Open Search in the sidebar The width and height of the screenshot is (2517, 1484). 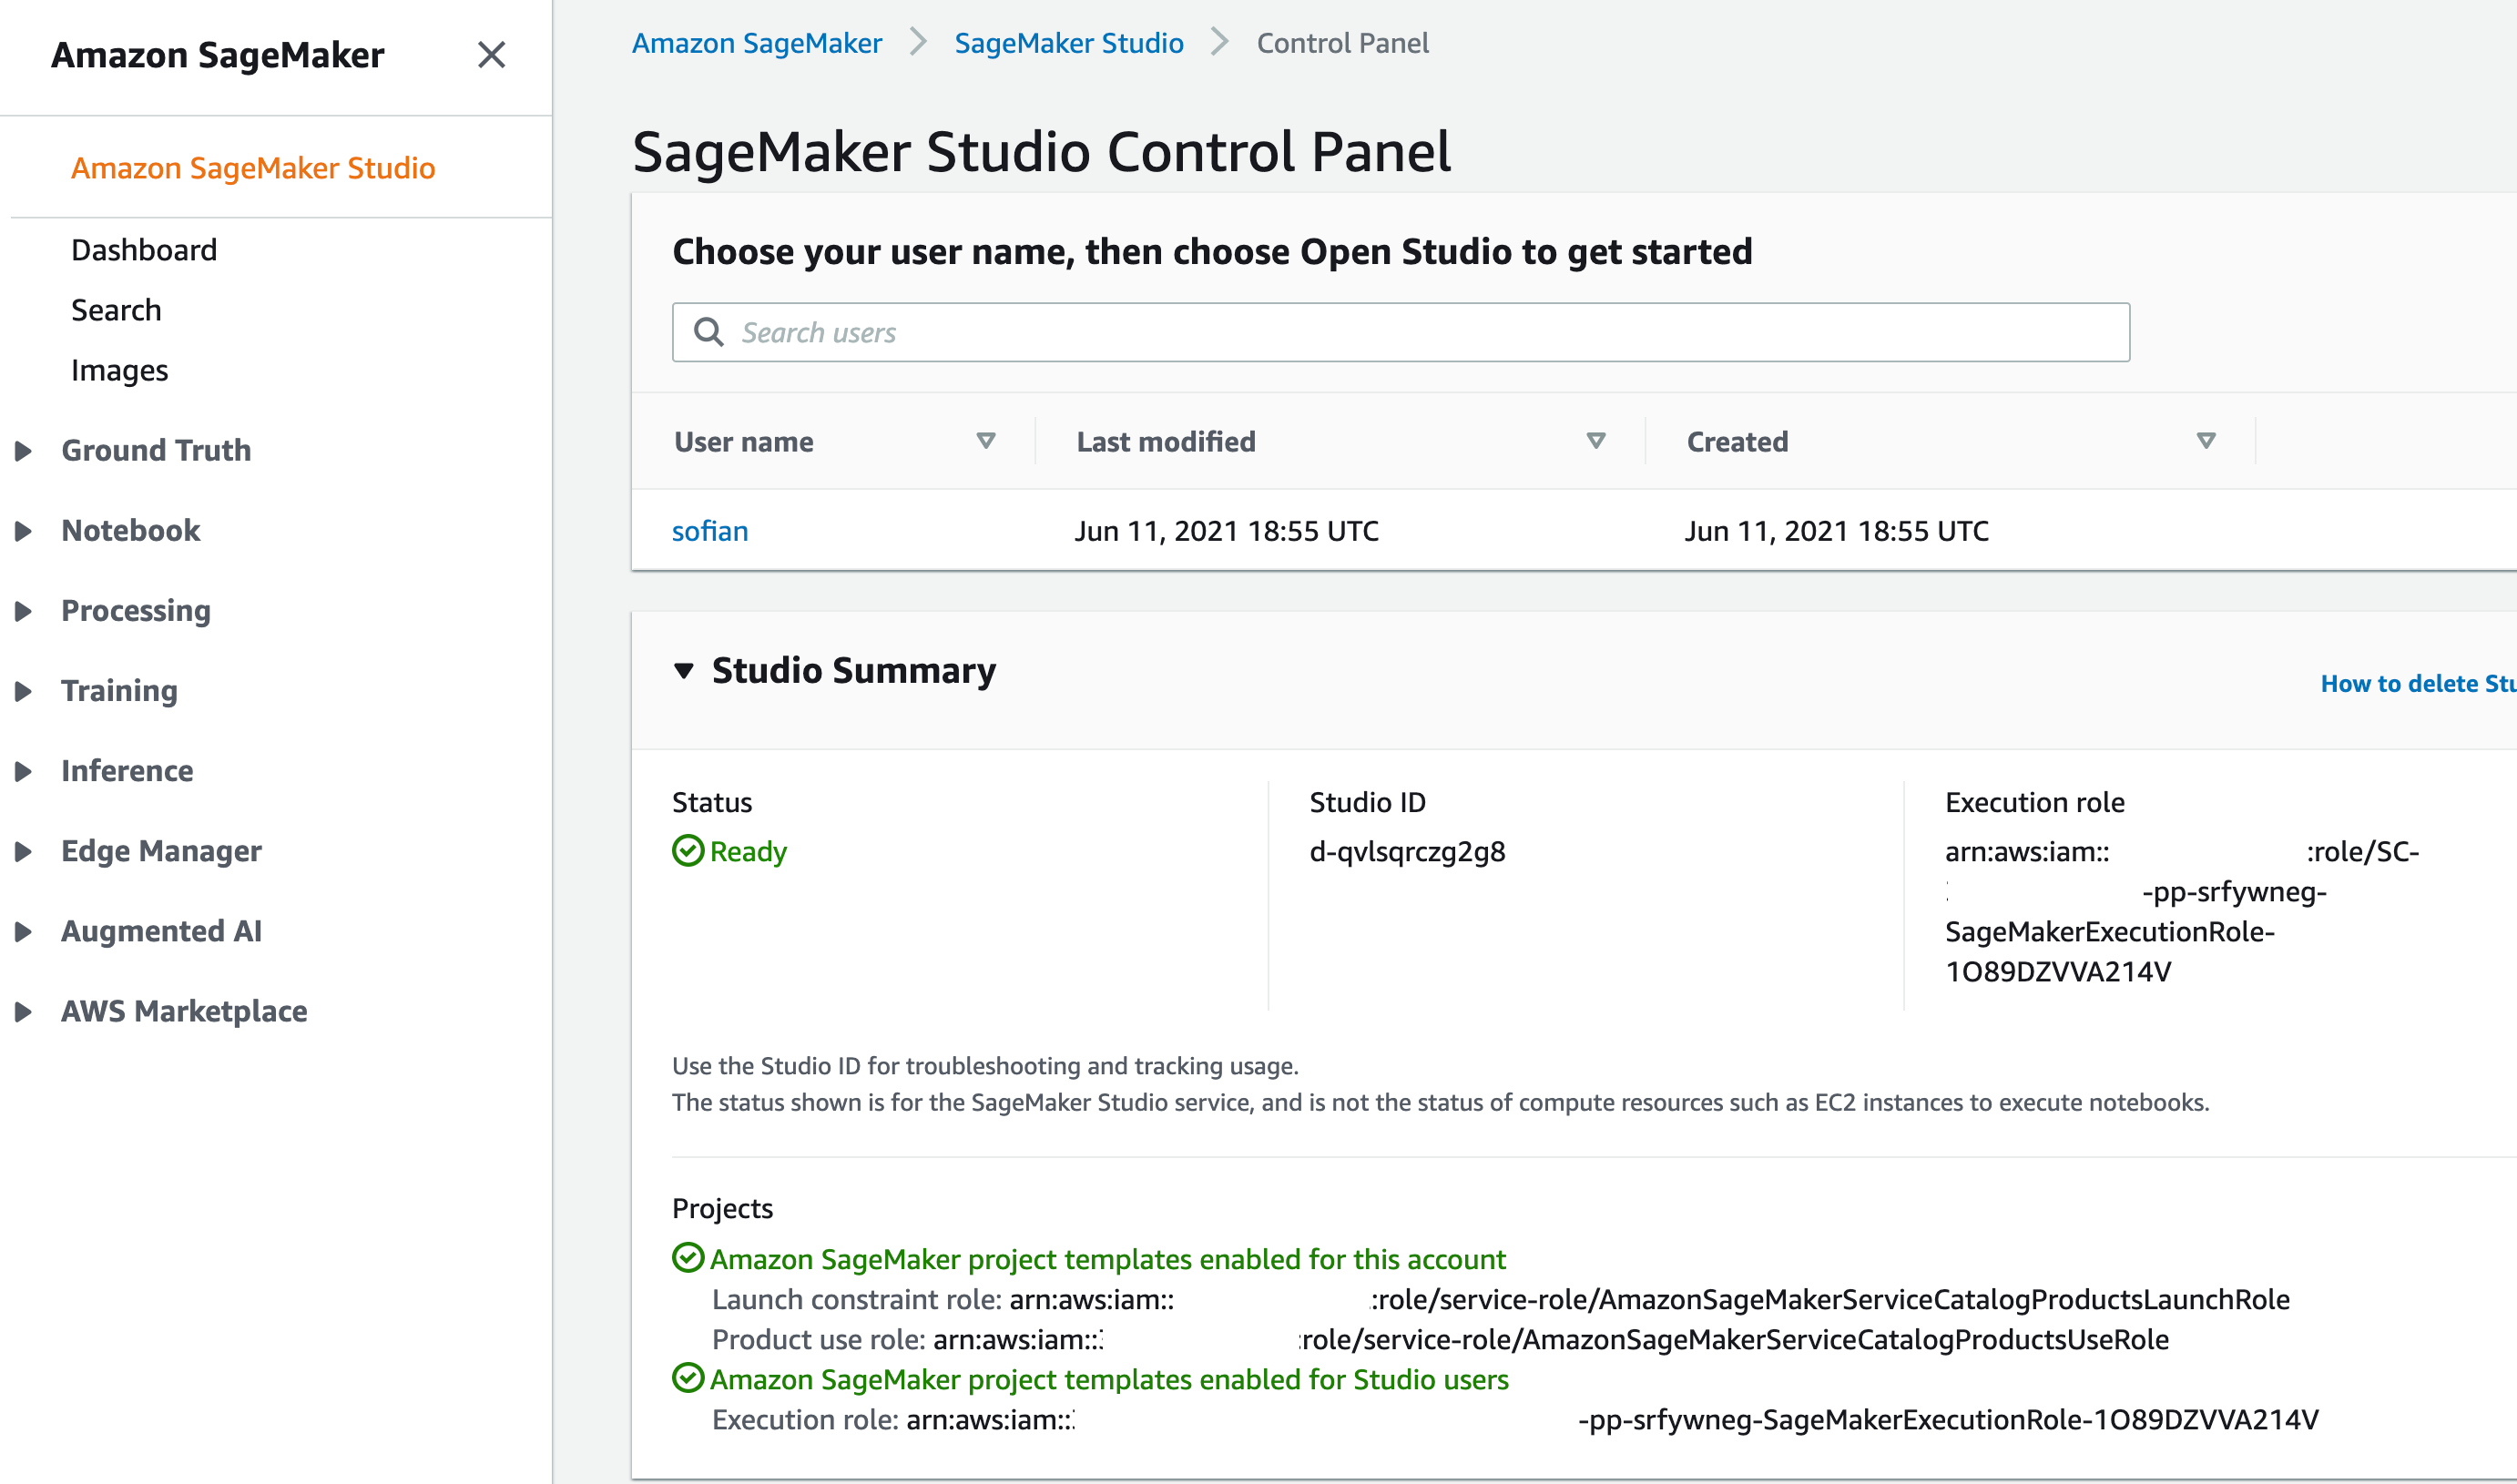116,310
